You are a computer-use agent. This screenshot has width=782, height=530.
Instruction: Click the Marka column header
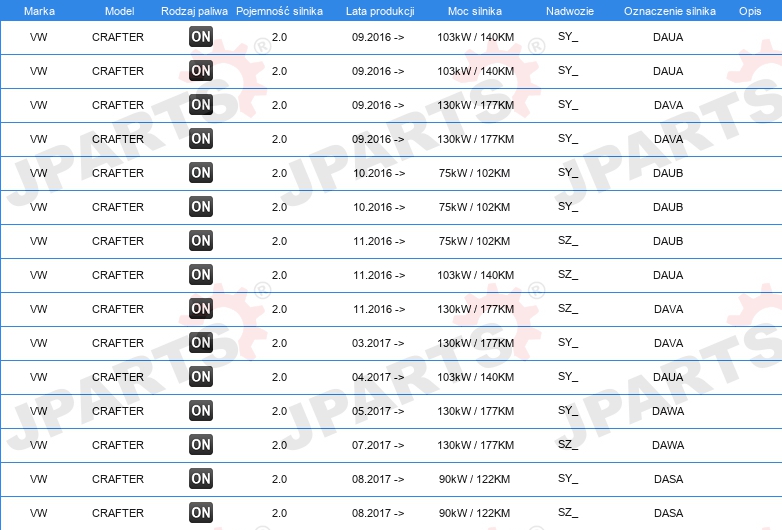(39, 11)
